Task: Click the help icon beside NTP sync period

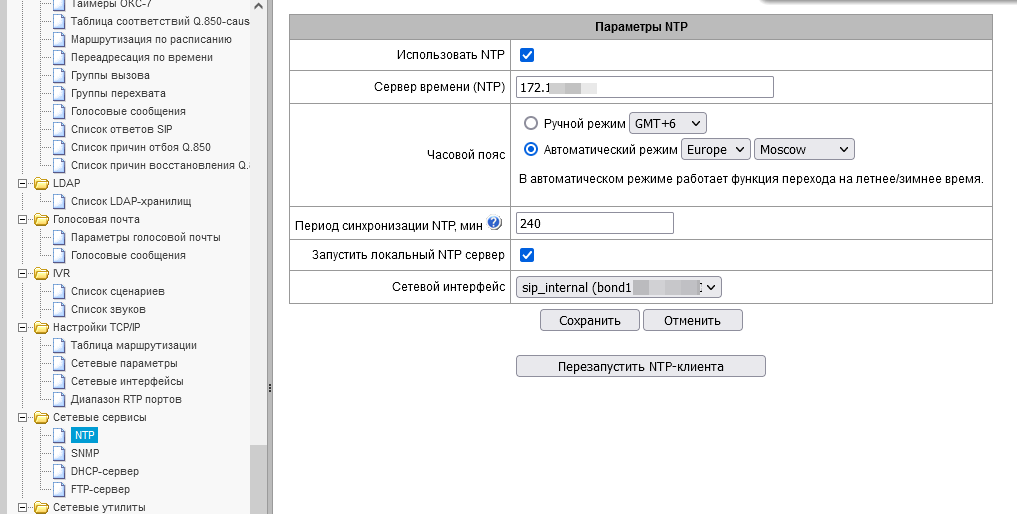Action: tap(494, 223)
